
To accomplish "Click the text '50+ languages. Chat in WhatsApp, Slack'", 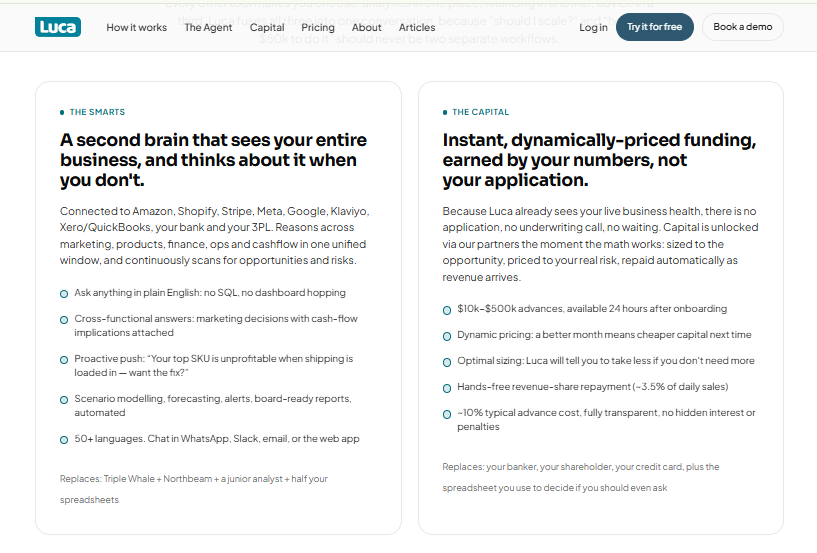I will pos(217,438).
